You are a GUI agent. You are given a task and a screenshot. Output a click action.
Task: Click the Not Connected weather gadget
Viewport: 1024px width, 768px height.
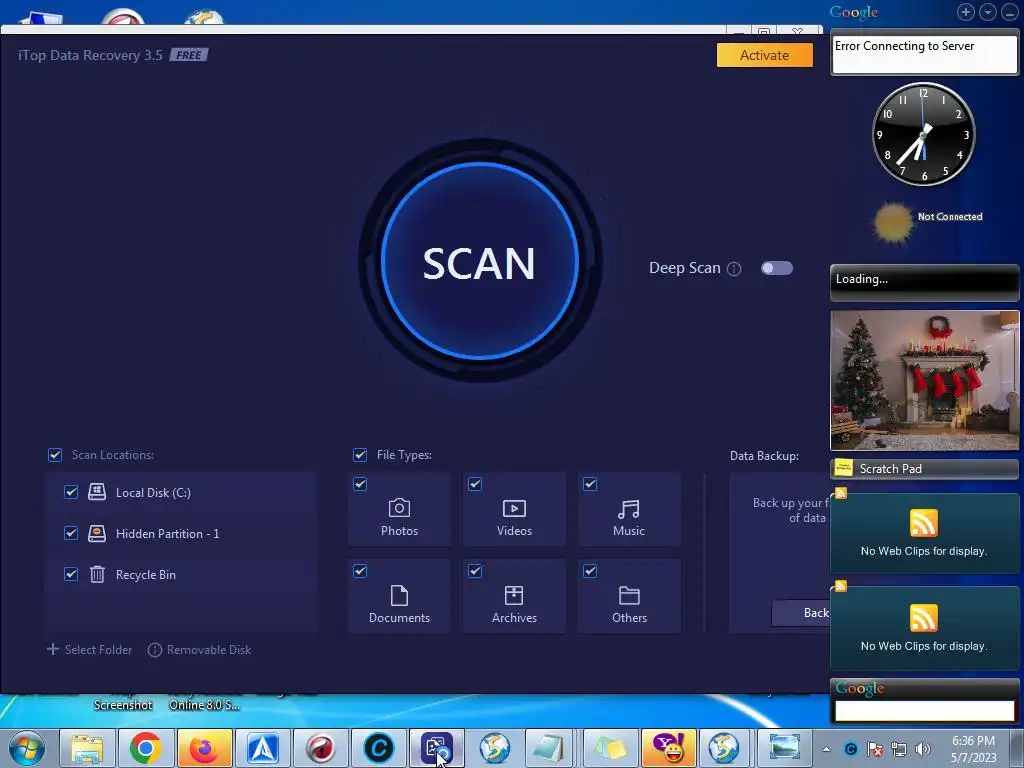click(927, 223)
